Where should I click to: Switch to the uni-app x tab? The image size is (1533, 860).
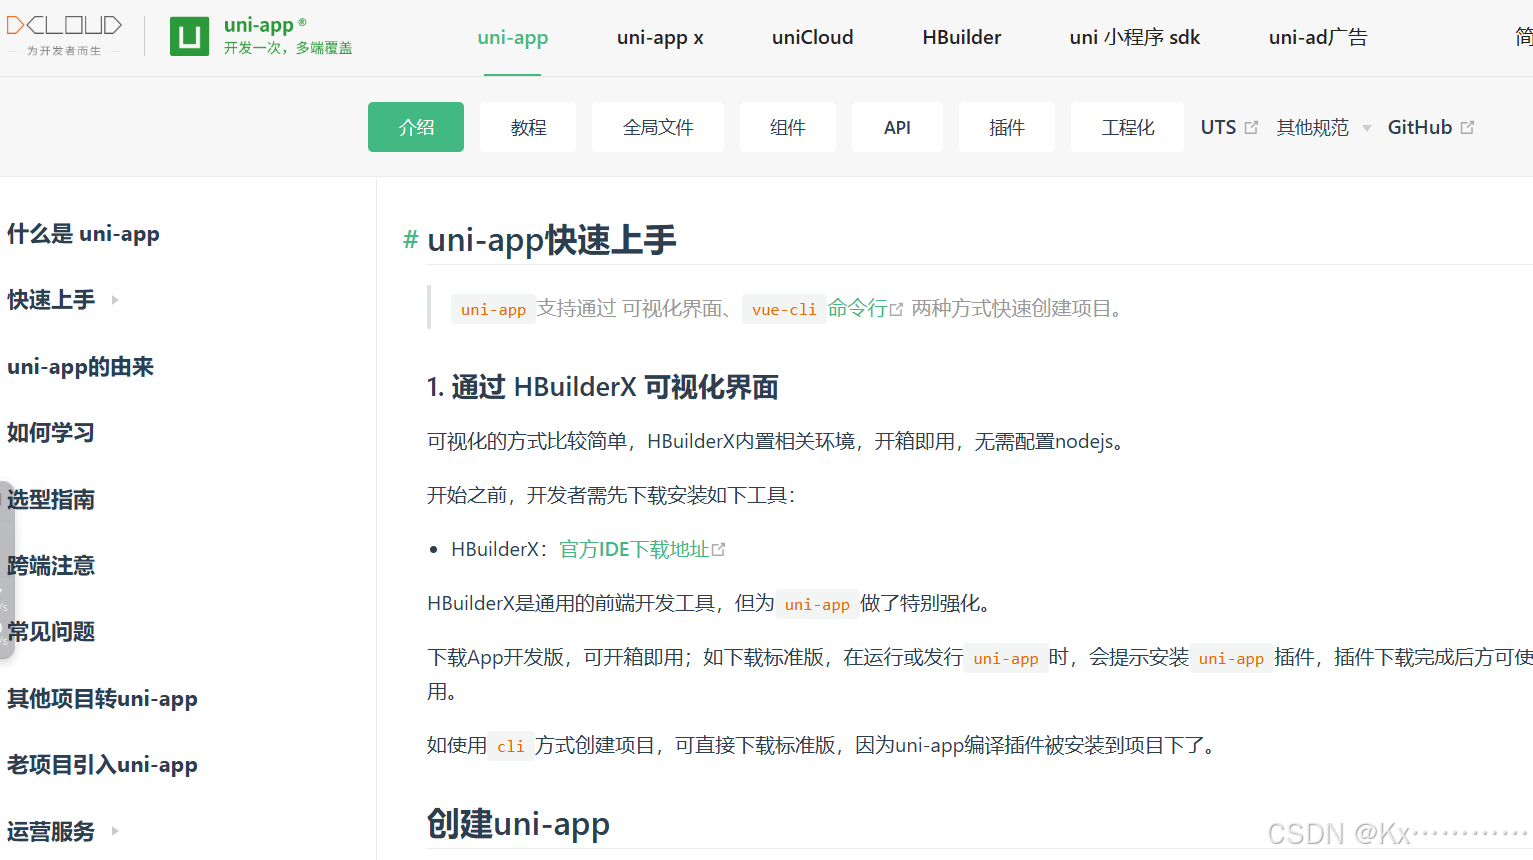click(660, 37)
